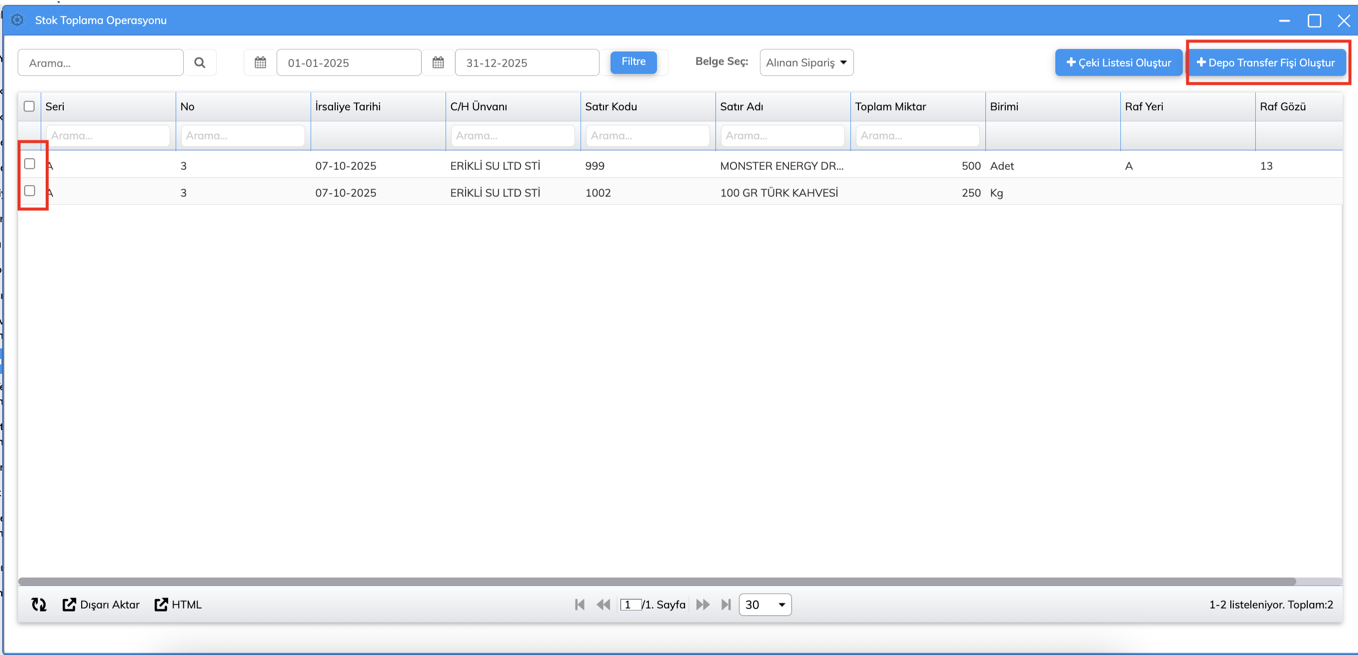Sort by the Toplam Miktar column header
The width and height of the screenshot is (1358, 655).
point(890,106)
